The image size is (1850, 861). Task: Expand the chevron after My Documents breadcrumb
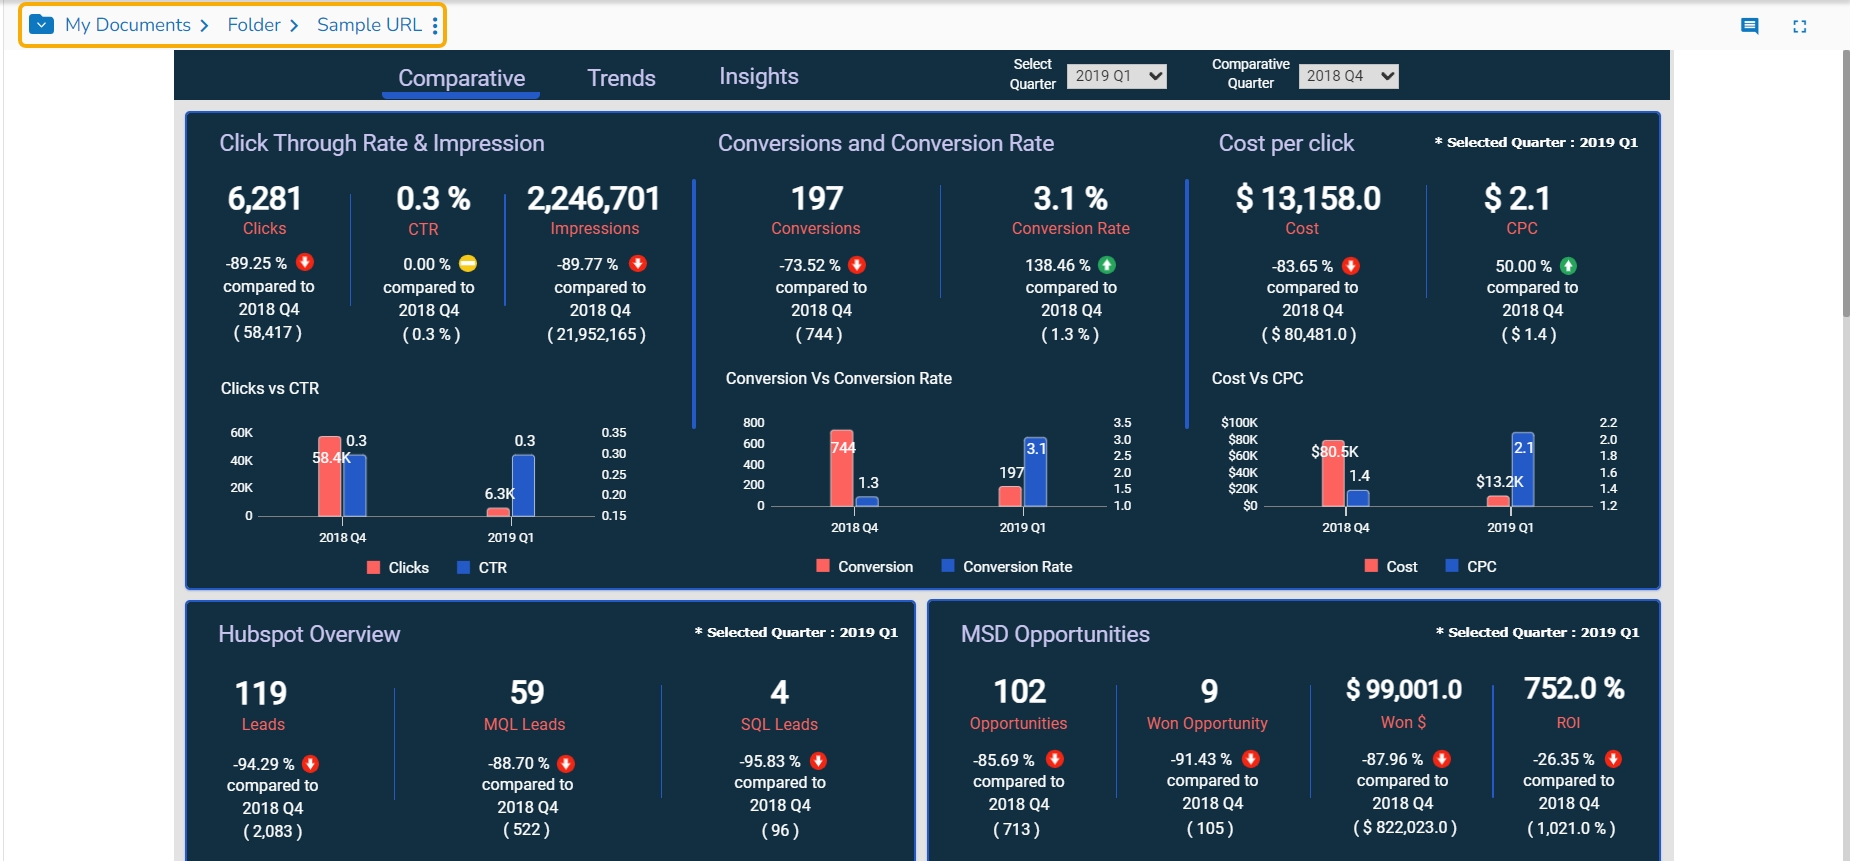tap(205, 26)
